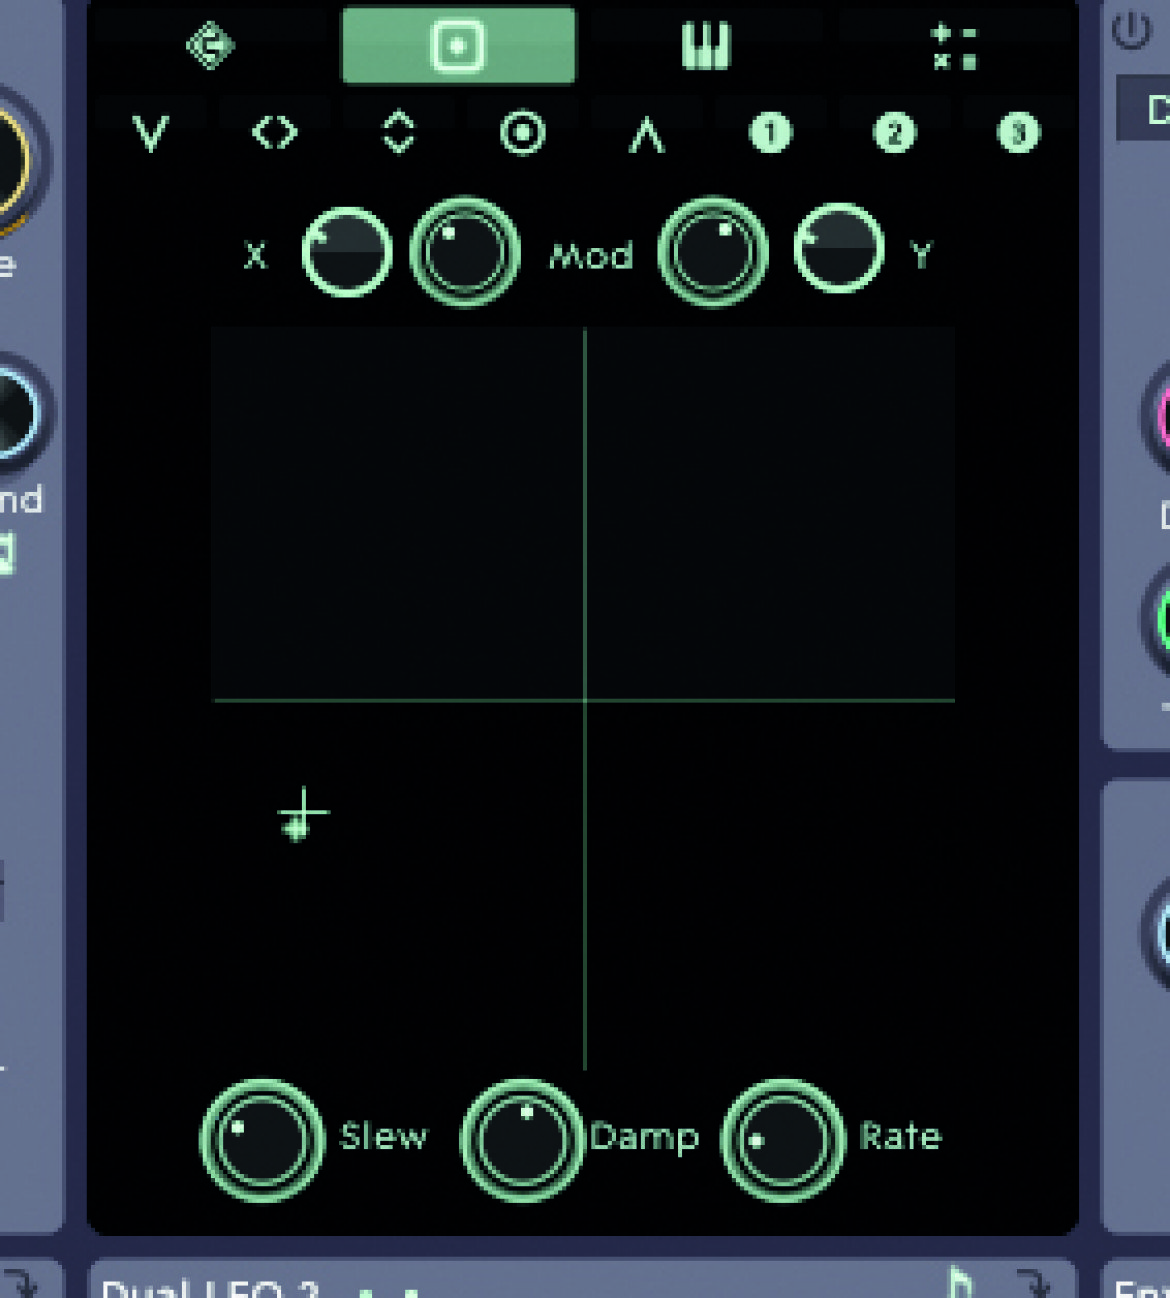Click the Y knob
The image size is (1170, 1298).
(x=839, y=249)
